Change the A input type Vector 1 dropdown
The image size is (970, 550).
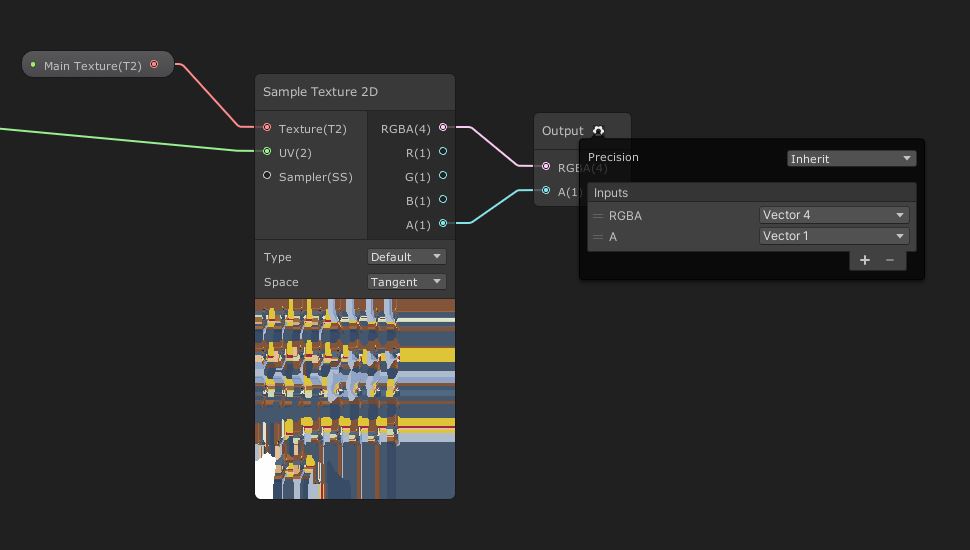(x=833, y=236)
